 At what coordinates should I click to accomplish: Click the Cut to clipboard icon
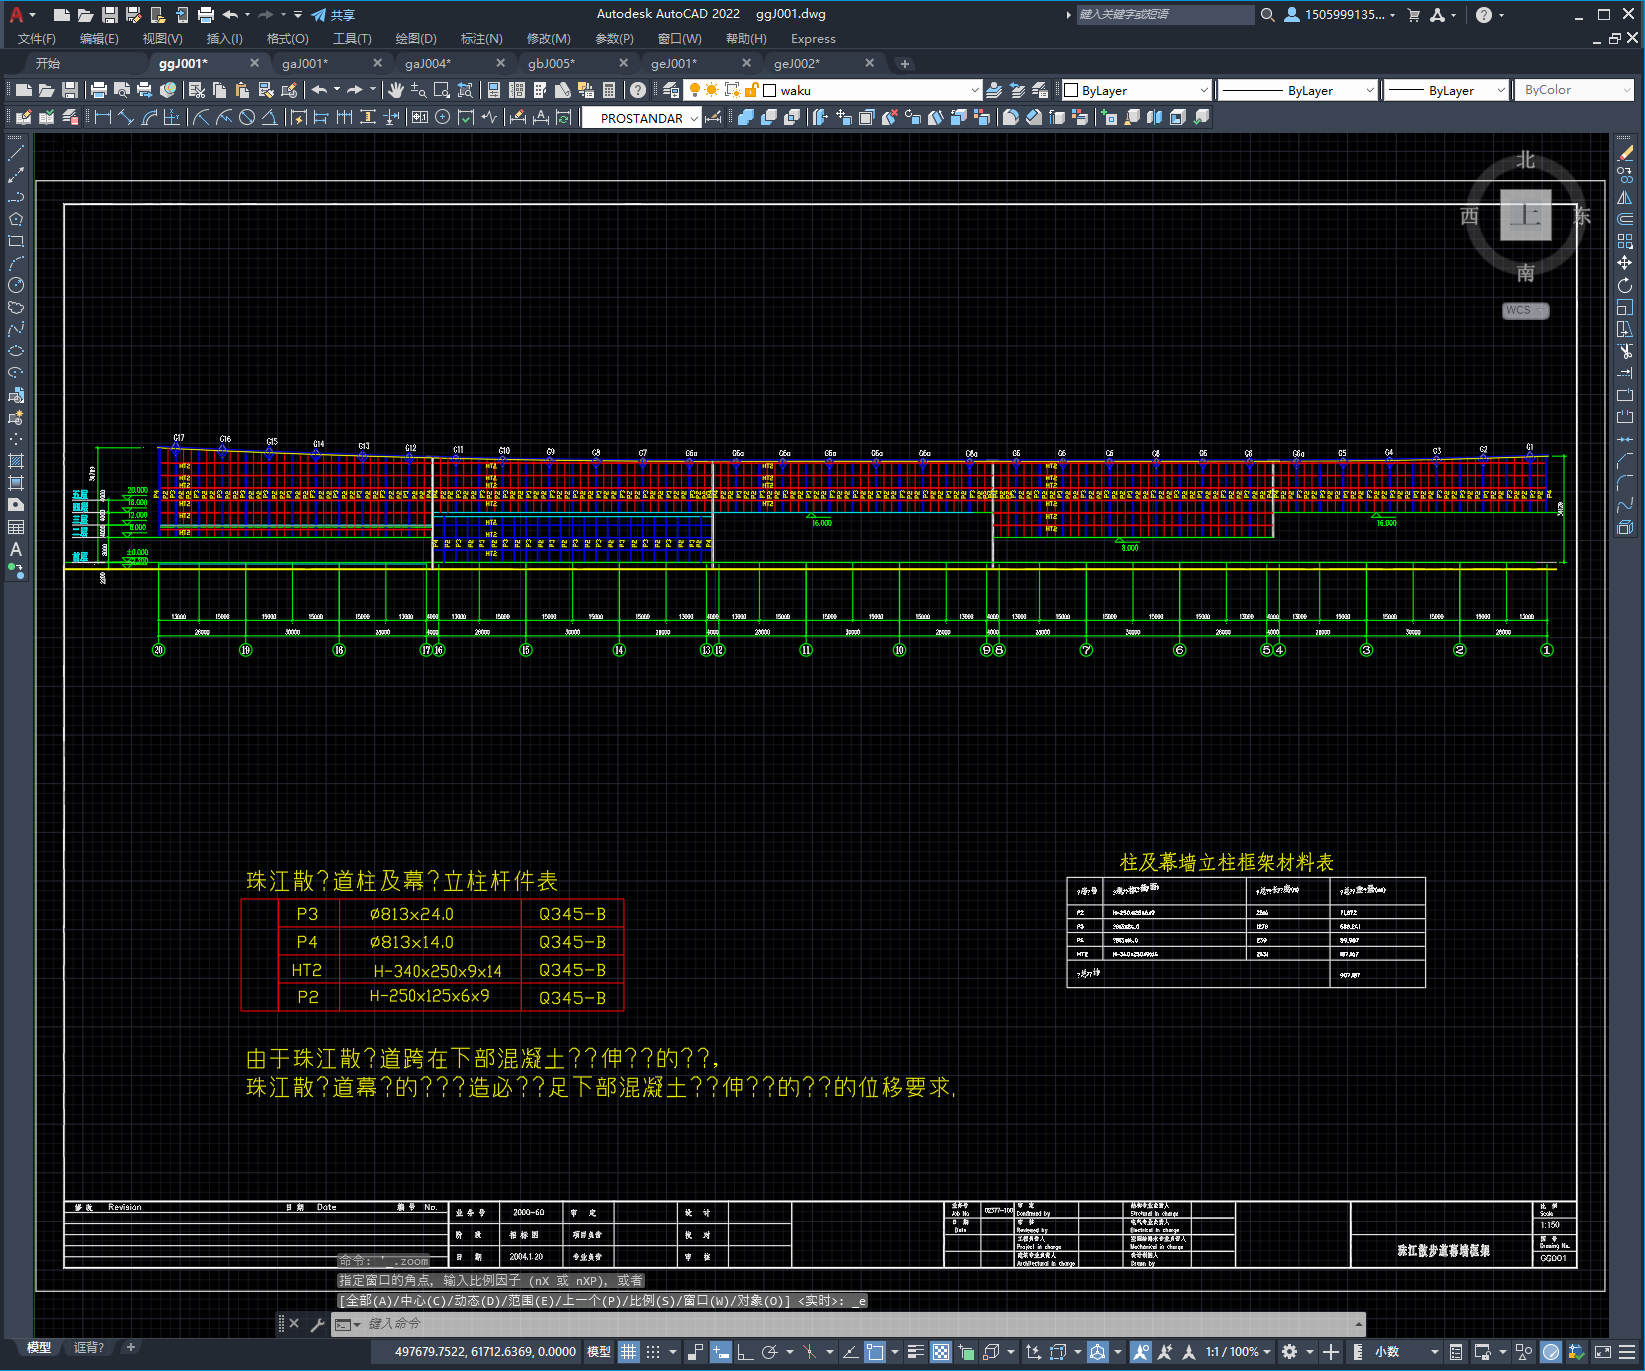click(x=197, y=90)
